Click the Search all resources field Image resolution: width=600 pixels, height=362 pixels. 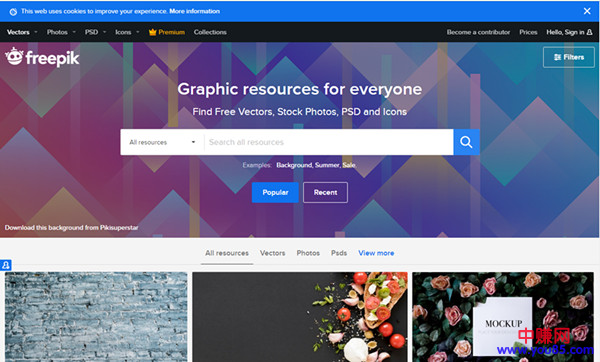pyautogui.click(x=329, y=142)
